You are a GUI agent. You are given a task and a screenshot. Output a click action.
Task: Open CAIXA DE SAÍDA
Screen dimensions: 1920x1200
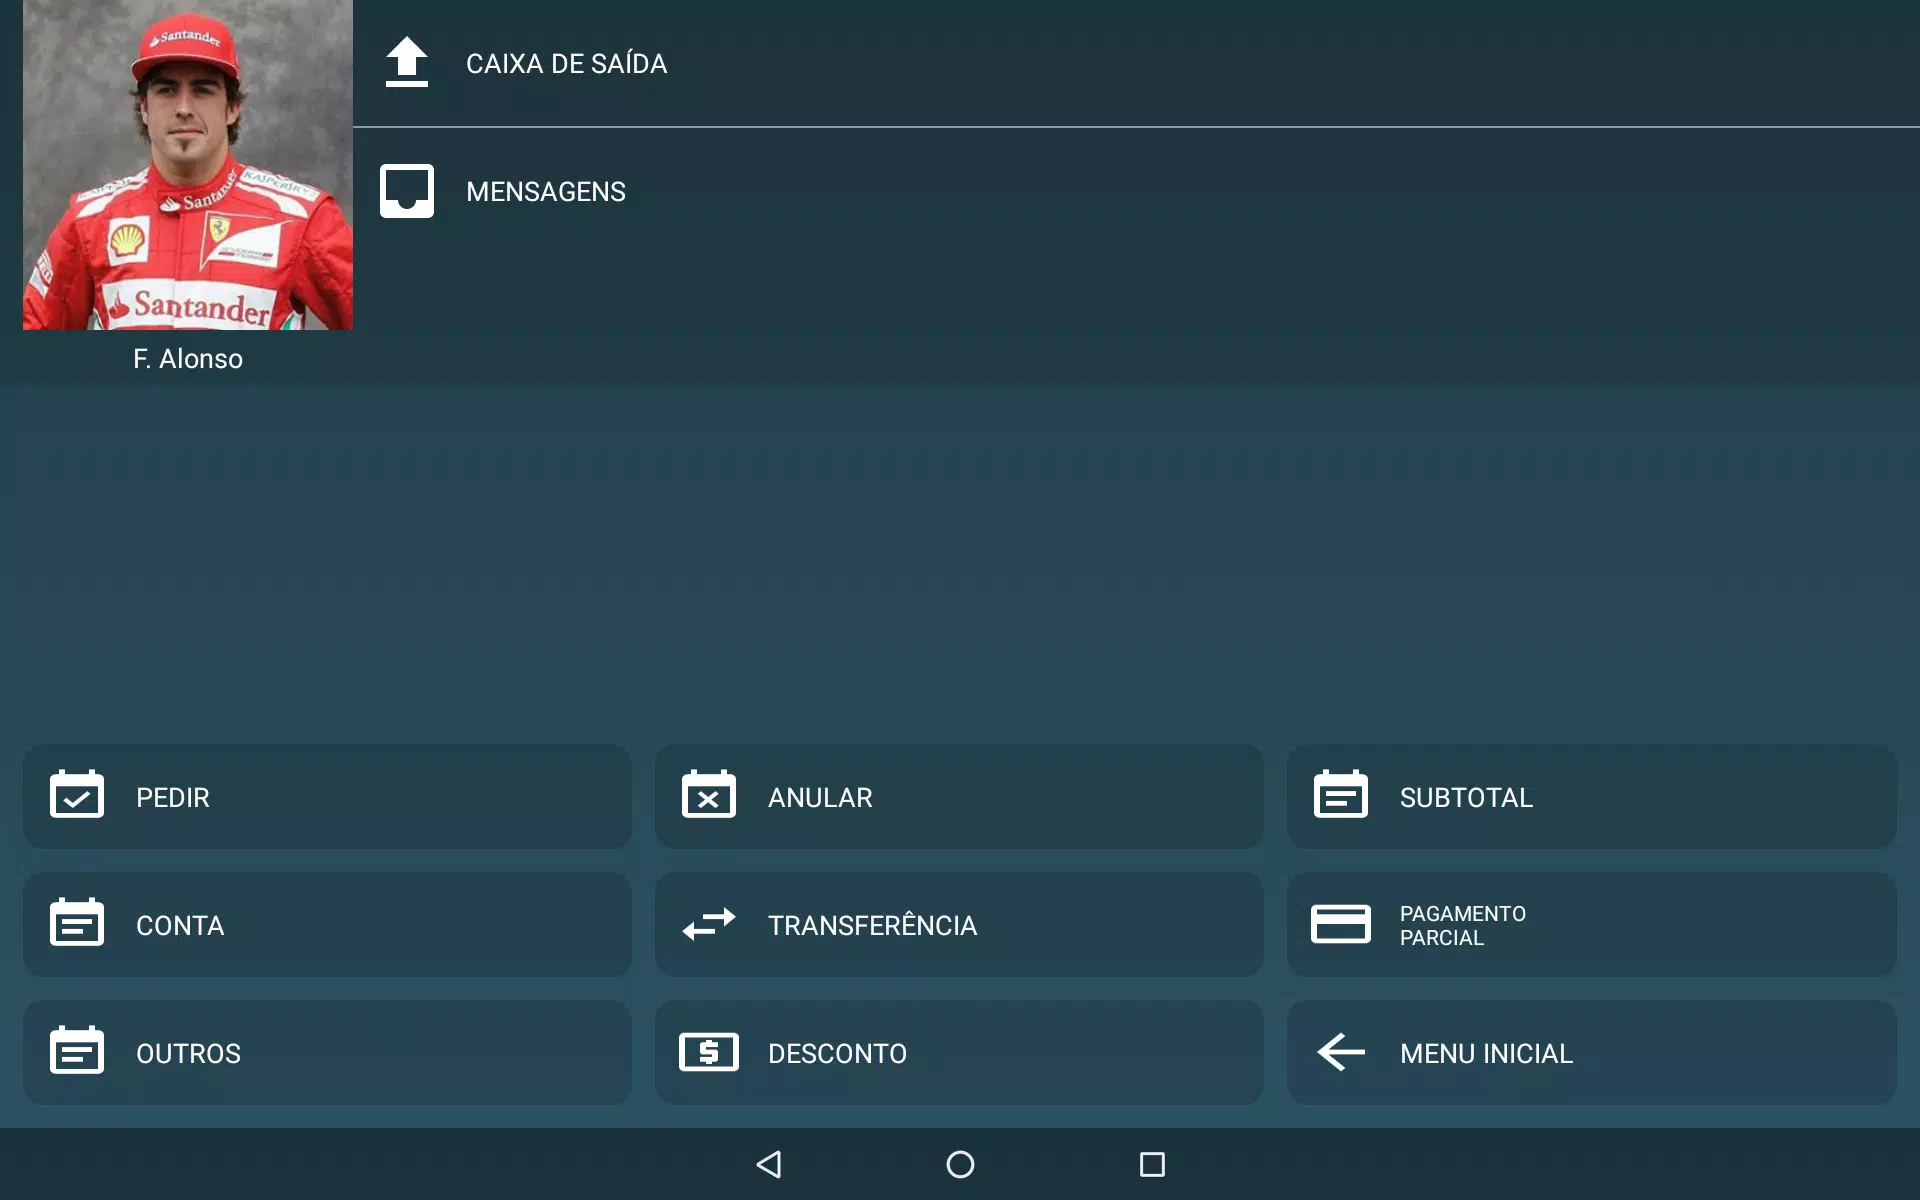pos(1136,63)
